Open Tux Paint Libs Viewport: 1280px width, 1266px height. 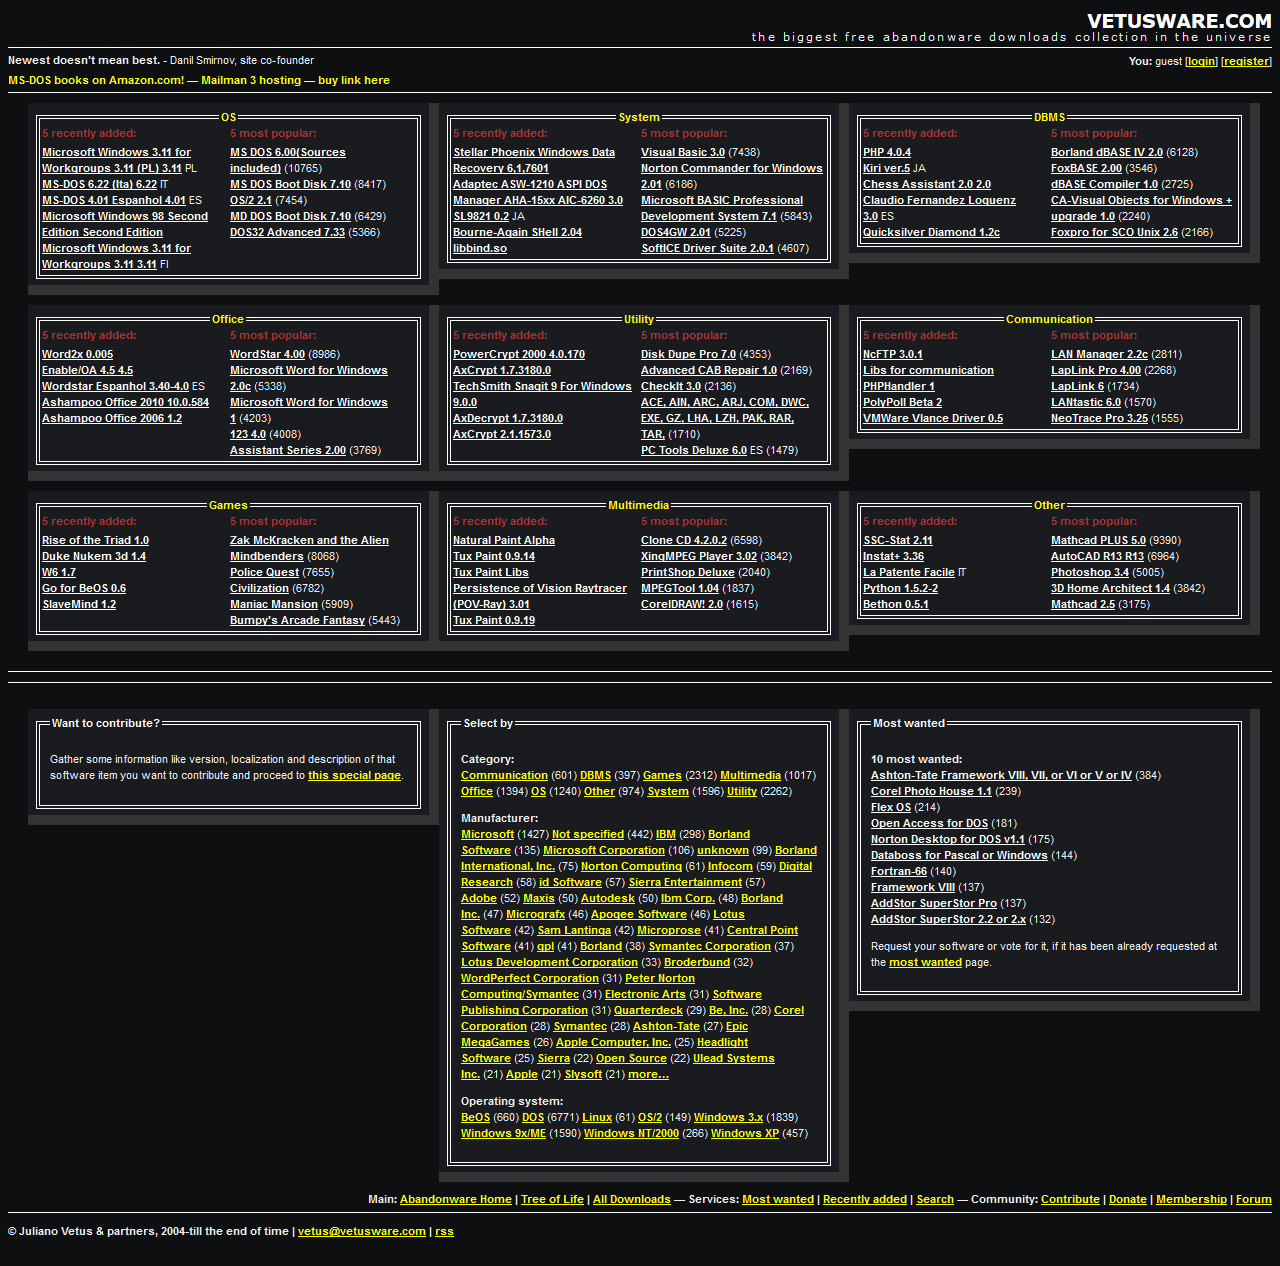pos(491,572)
